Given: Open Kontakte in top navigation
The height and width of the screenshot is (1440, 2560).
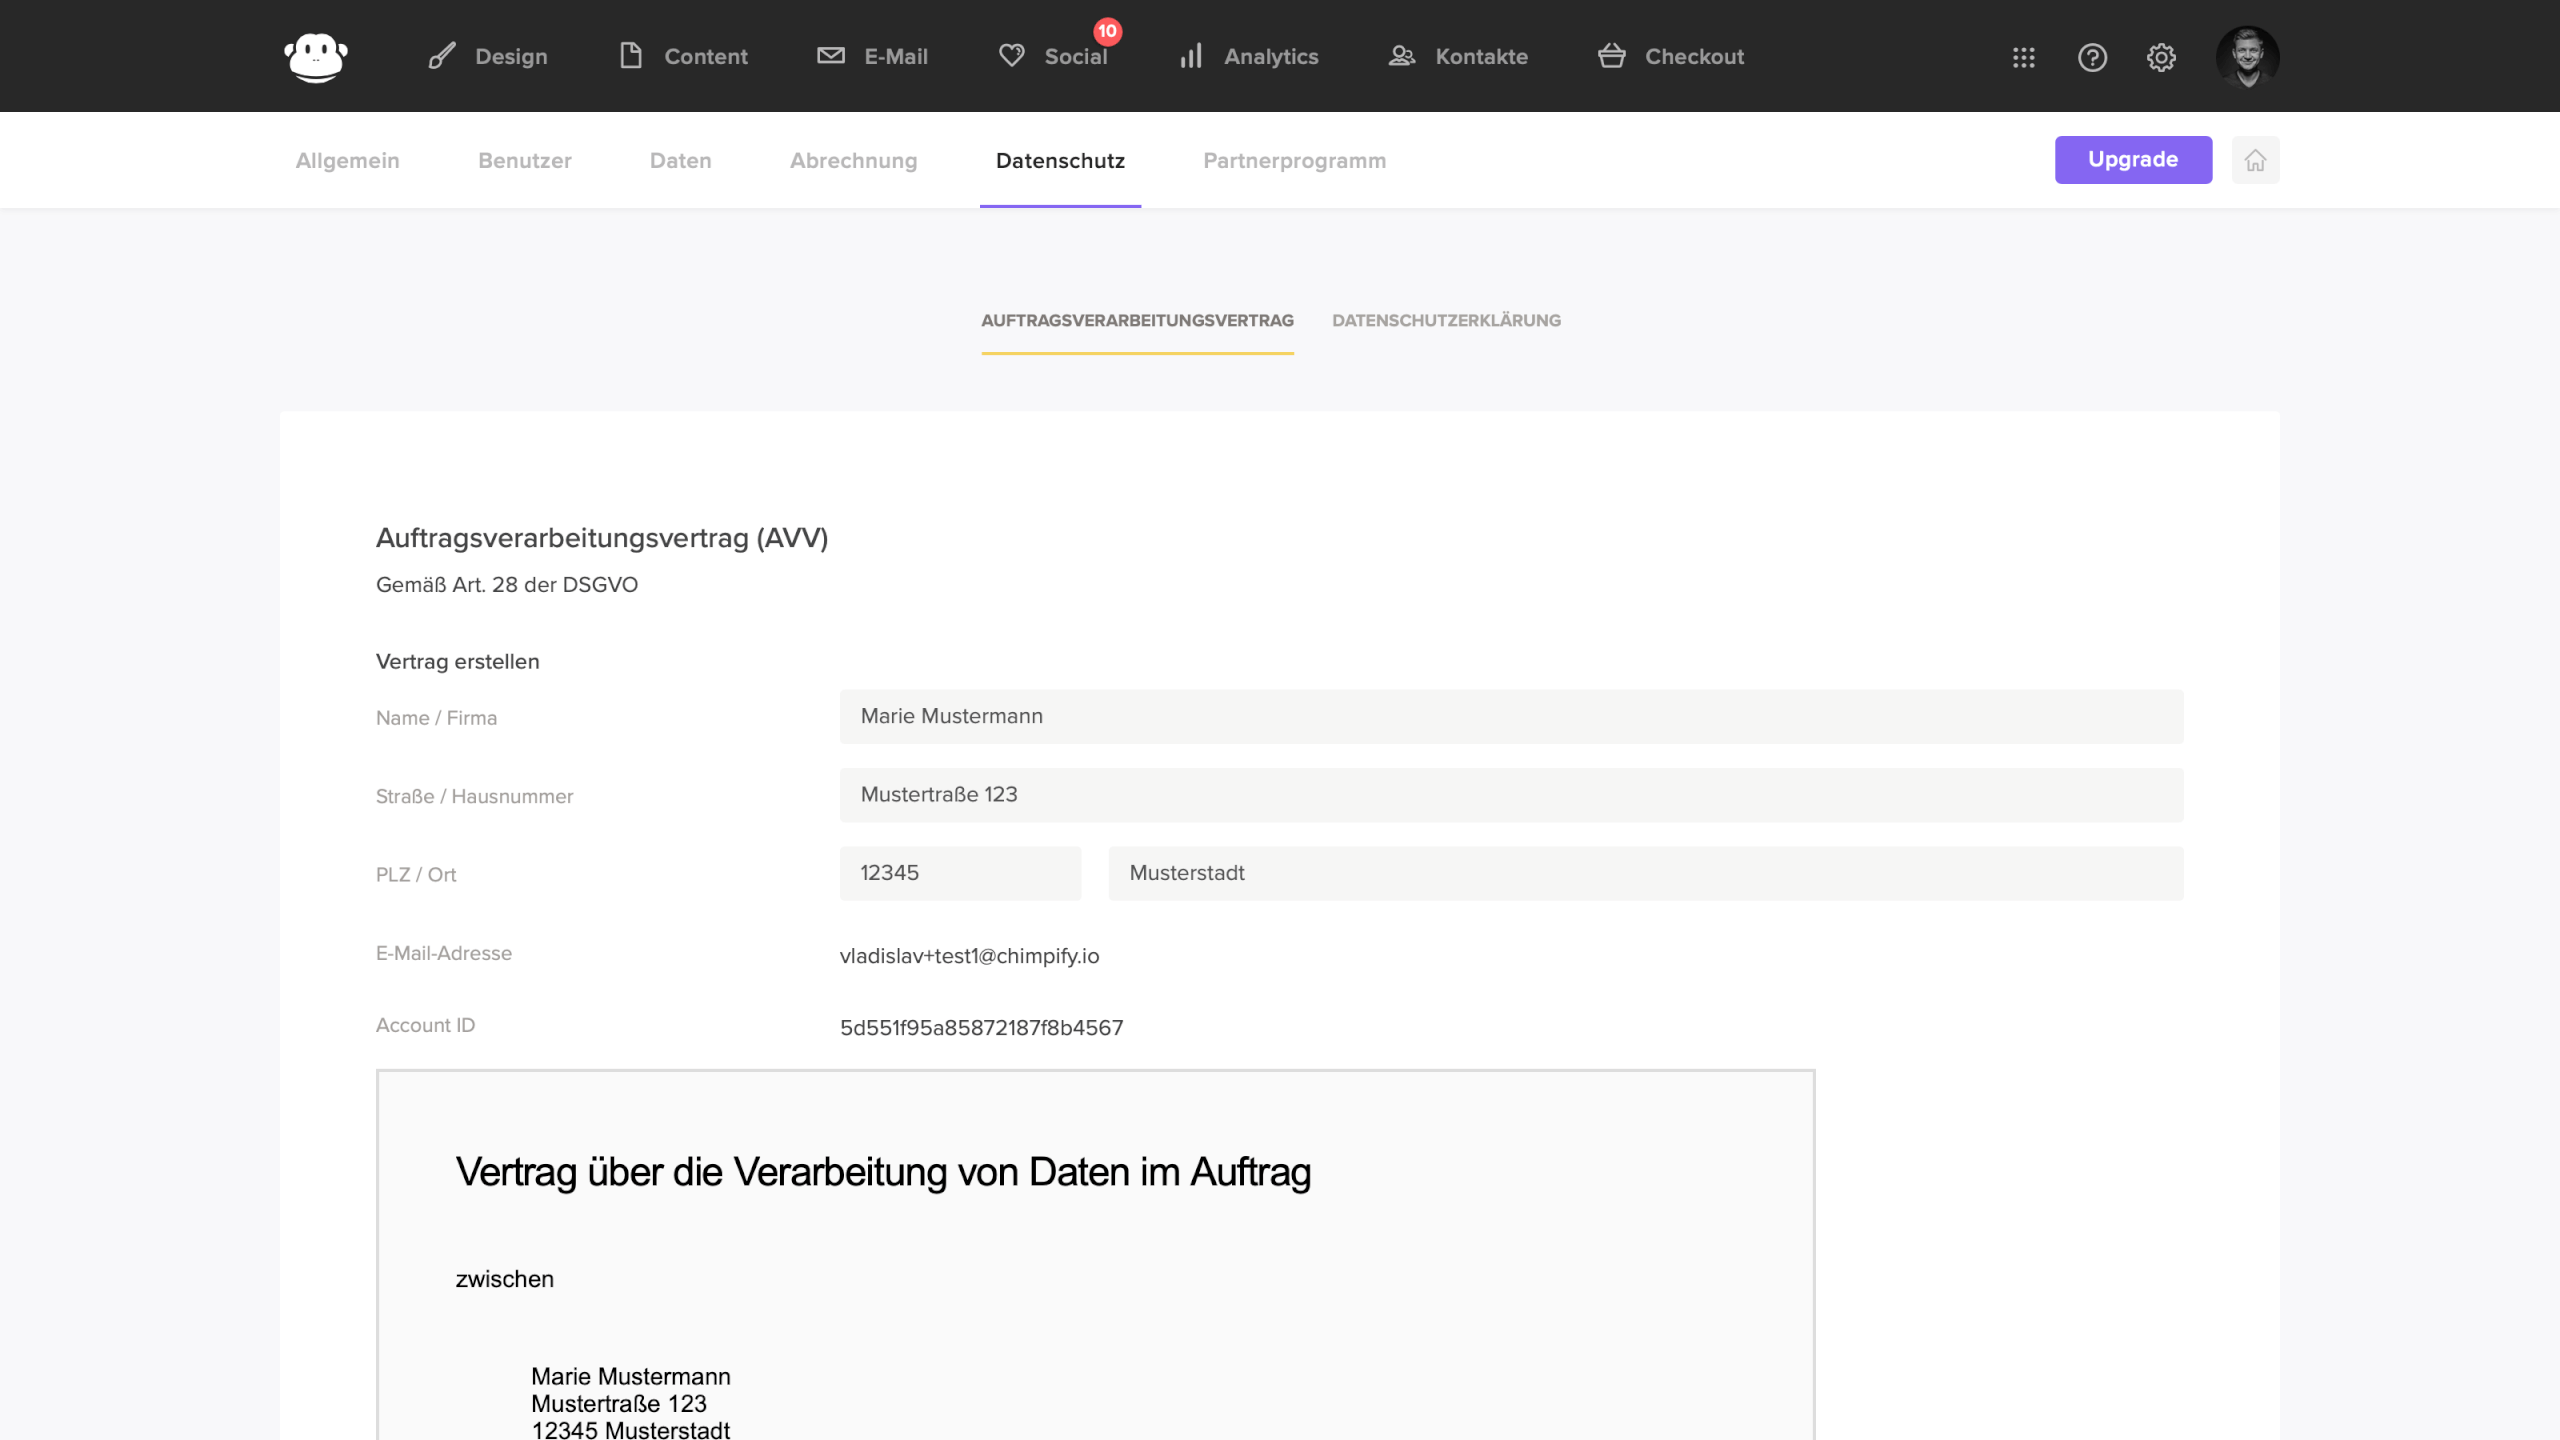Looking at the screenshot, I should click(x=1459, y=57).
